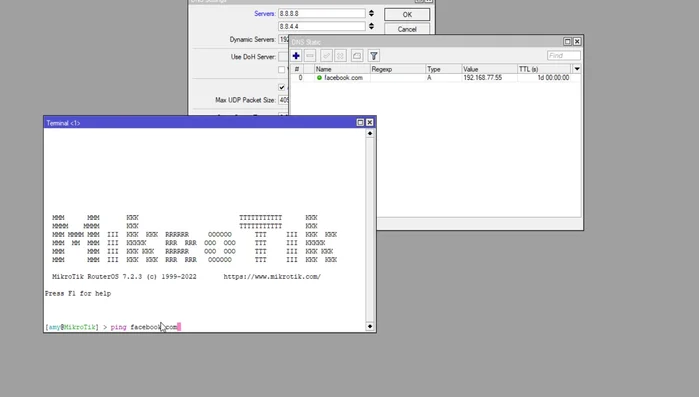Maximize the Terminal <1> window

(360, 123)
